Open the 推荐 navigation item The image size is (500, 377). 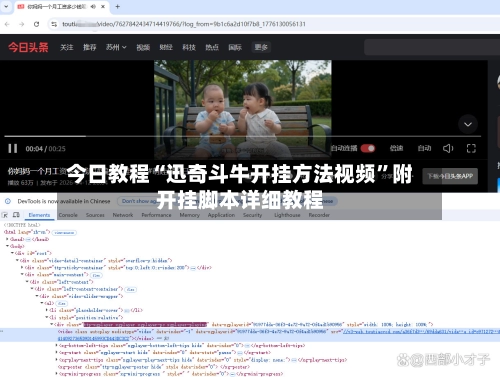[x=90, y=47]
